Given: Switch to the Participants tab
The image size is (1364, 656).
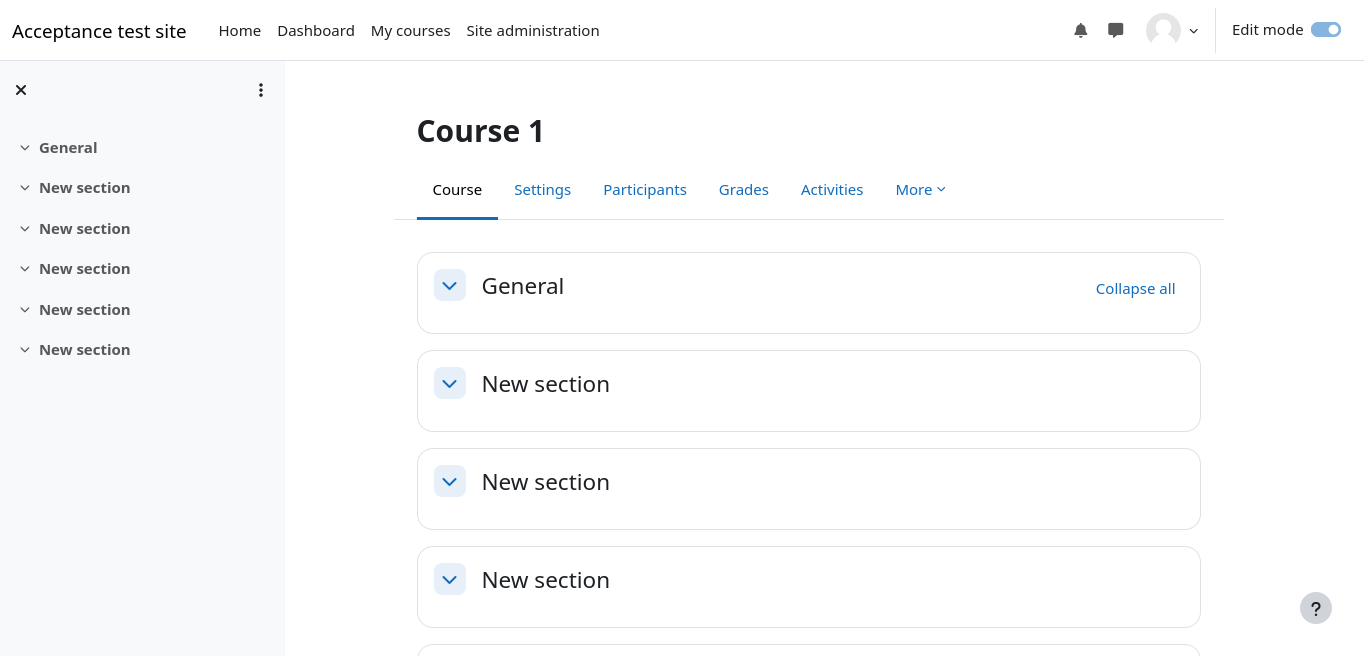Looking at the screenshot, I should click(644, 190).
